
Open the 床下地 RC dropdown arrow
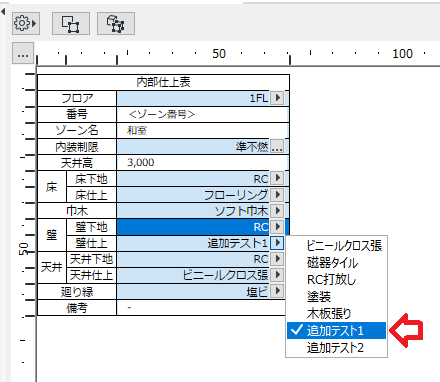tap(277, 178)
